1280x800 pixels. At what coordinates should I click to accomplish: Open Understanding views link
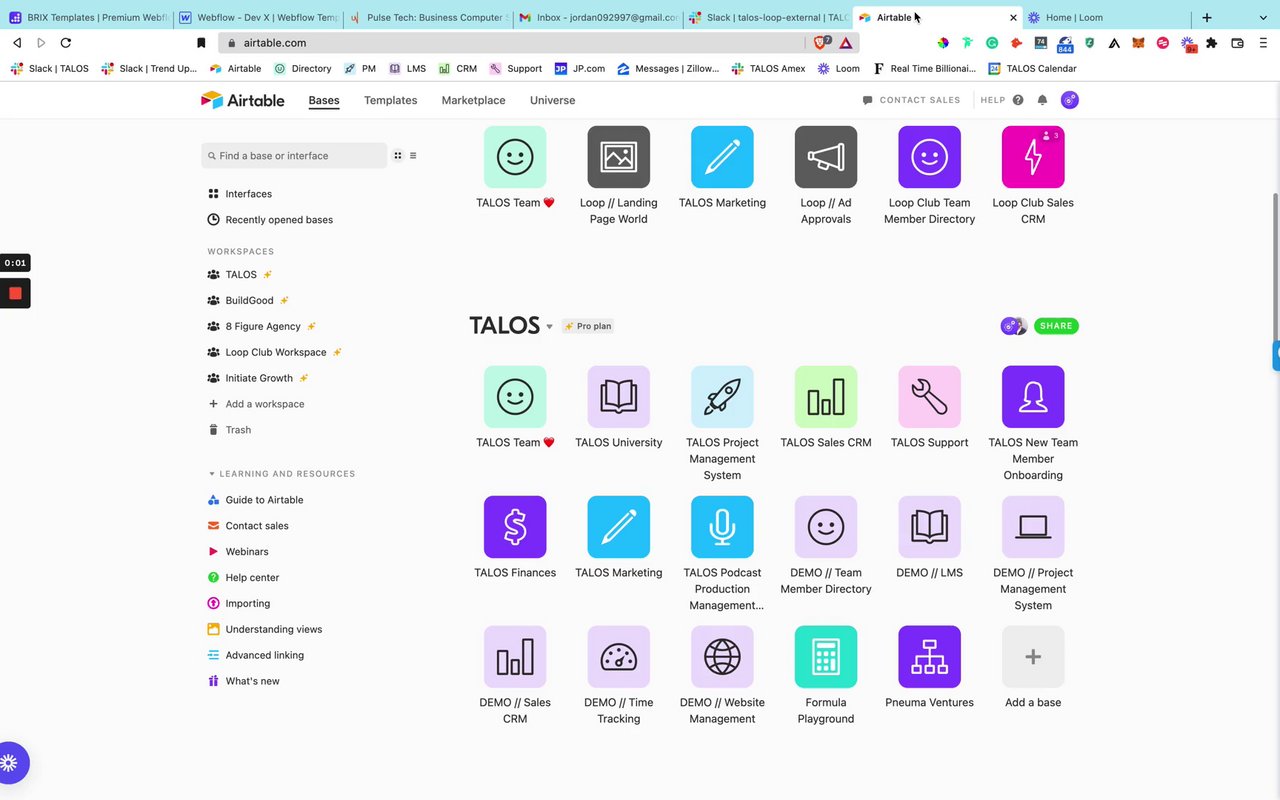tap(265, 630)
